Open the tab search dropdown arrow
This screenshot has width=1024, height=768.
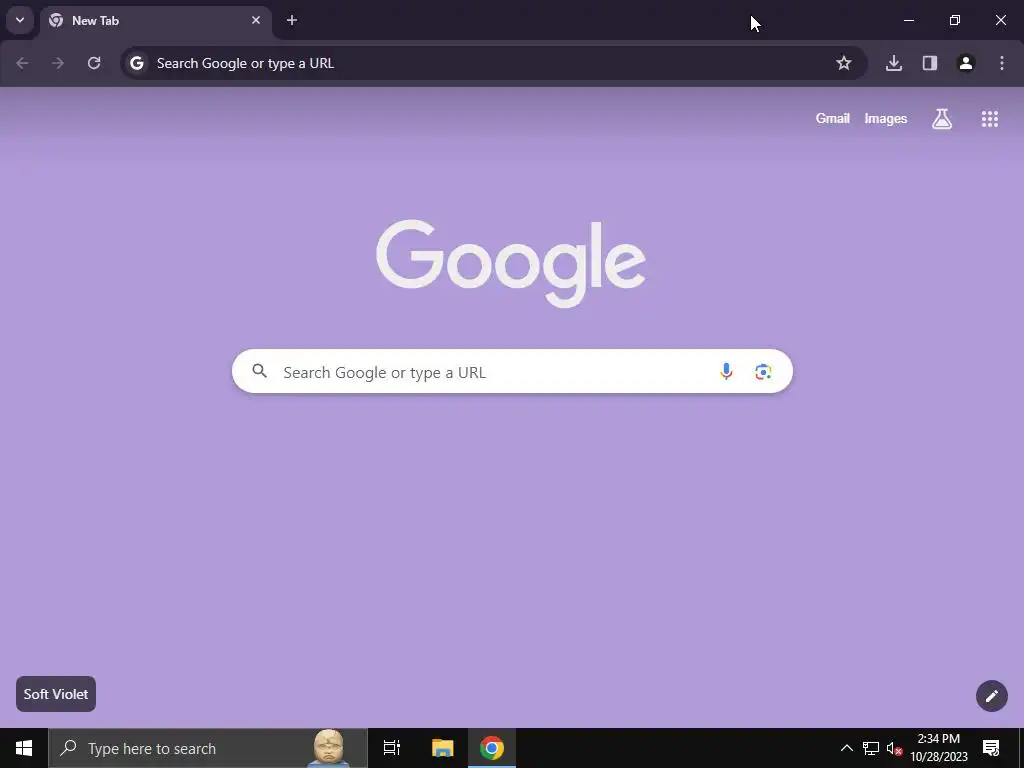point(20,20)
